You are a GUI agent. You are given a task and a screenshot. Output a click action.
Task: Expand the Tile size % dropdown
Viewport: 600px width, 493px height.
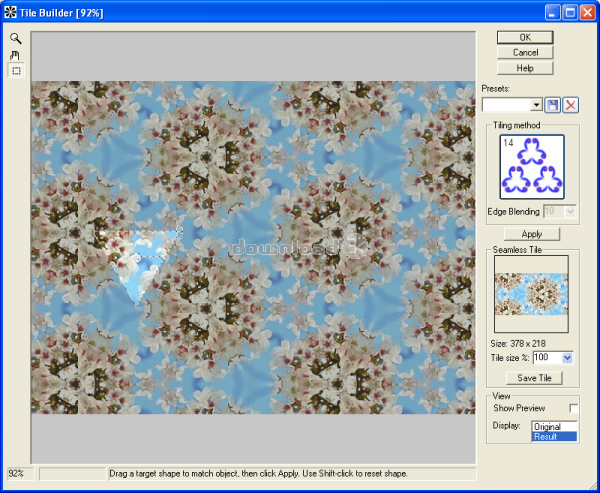(567, 358)
